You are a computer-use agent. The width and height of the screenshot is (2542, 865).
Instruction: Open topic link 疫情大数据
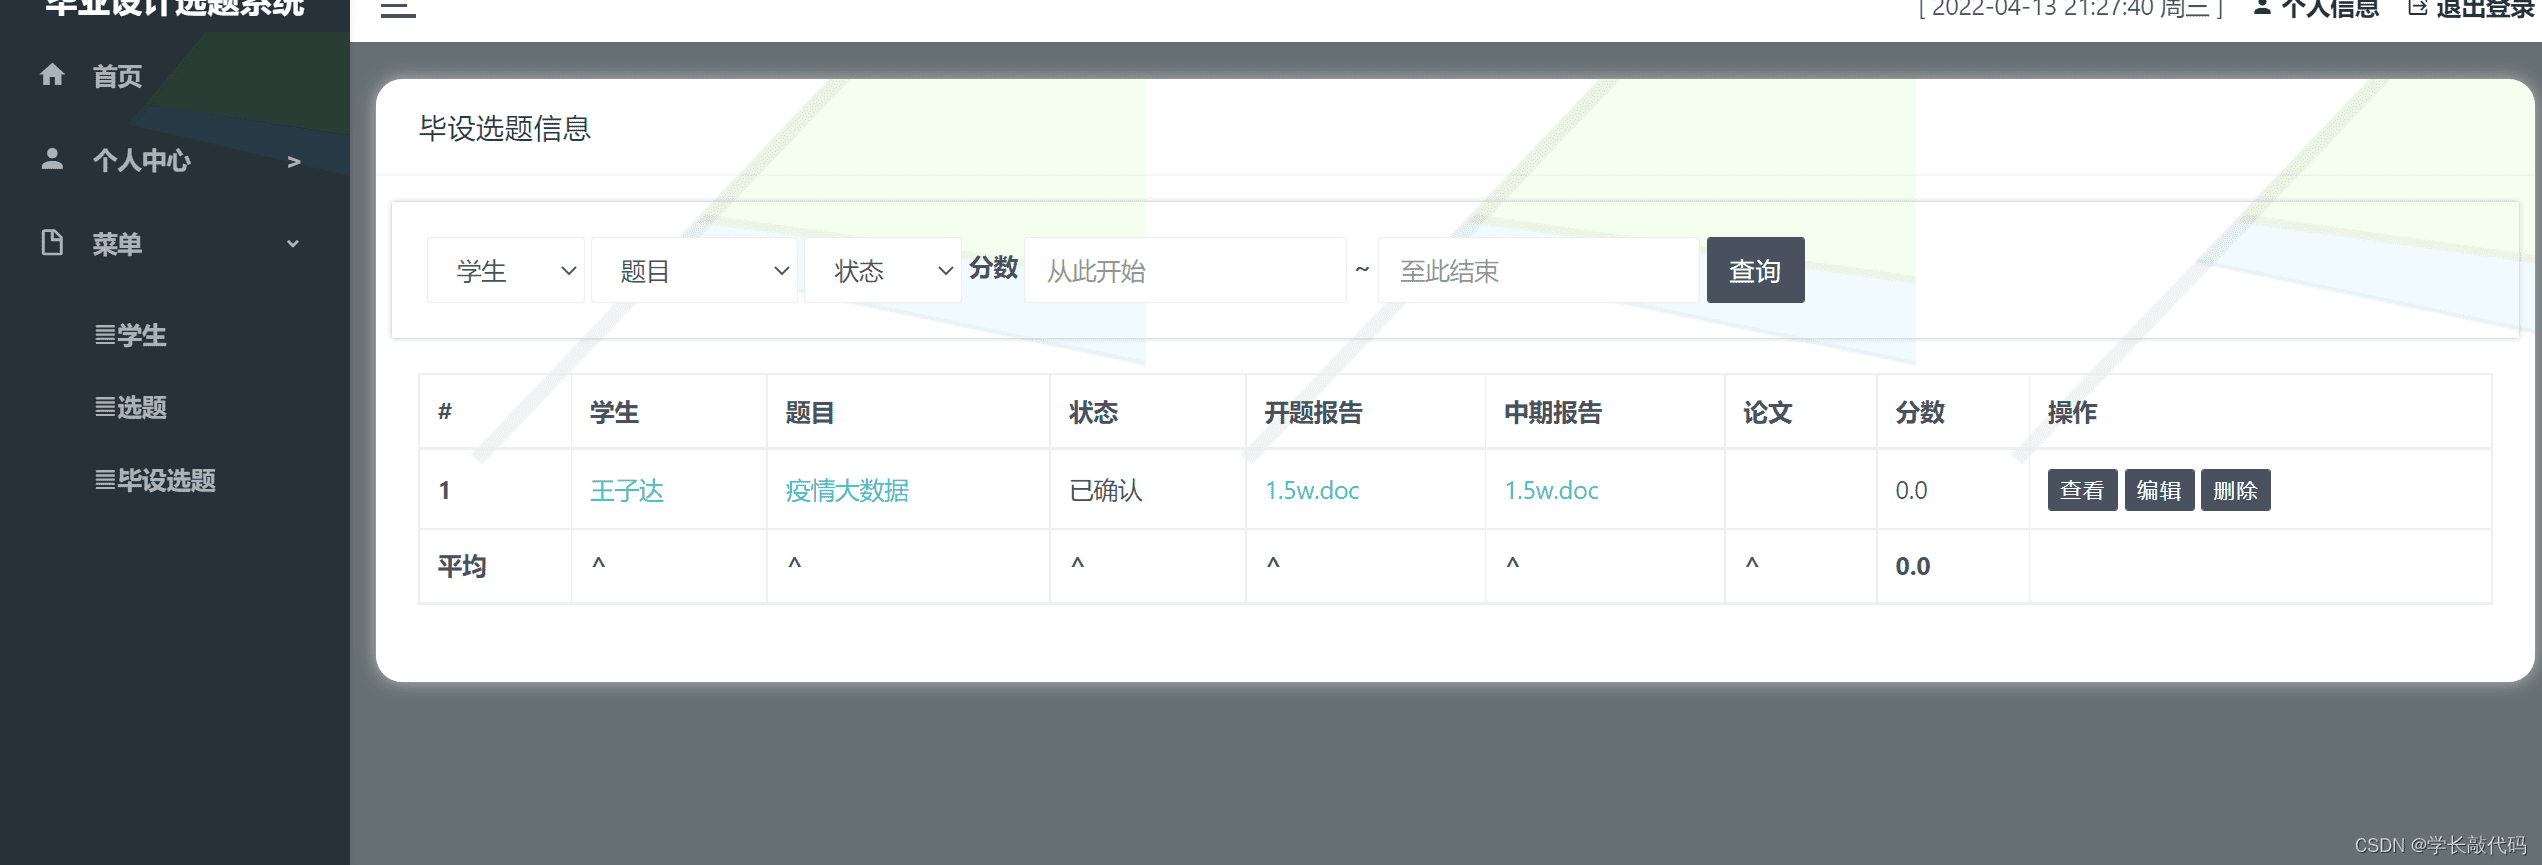coord(847,490)
